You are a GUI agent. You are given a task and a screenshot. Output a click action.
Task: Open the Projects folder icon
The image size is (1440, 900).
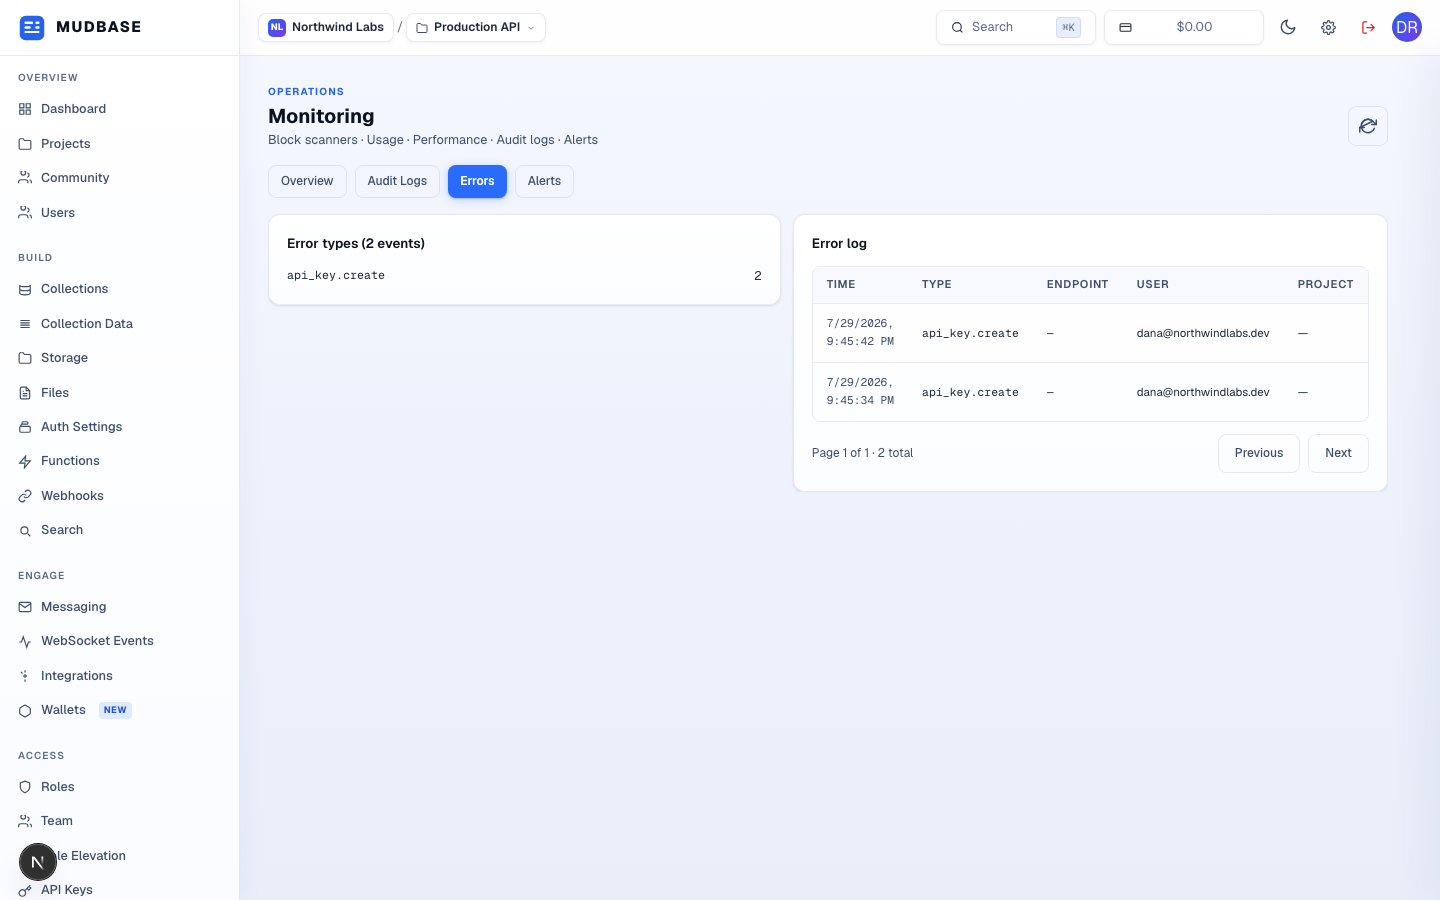coord(25,144)
